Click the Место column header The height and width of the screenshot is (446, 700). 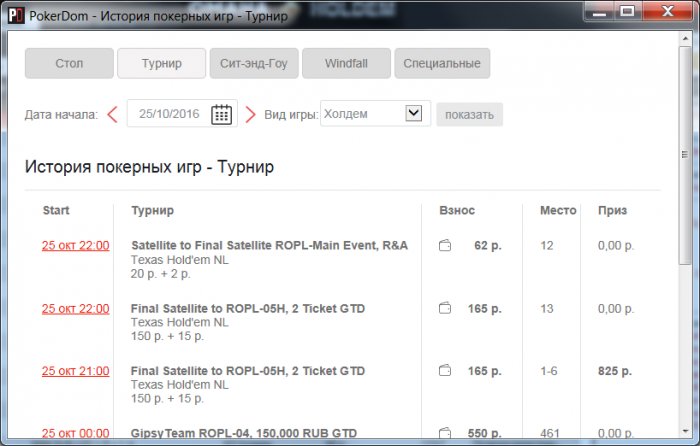pyautogui.click(x=558, y=210)
